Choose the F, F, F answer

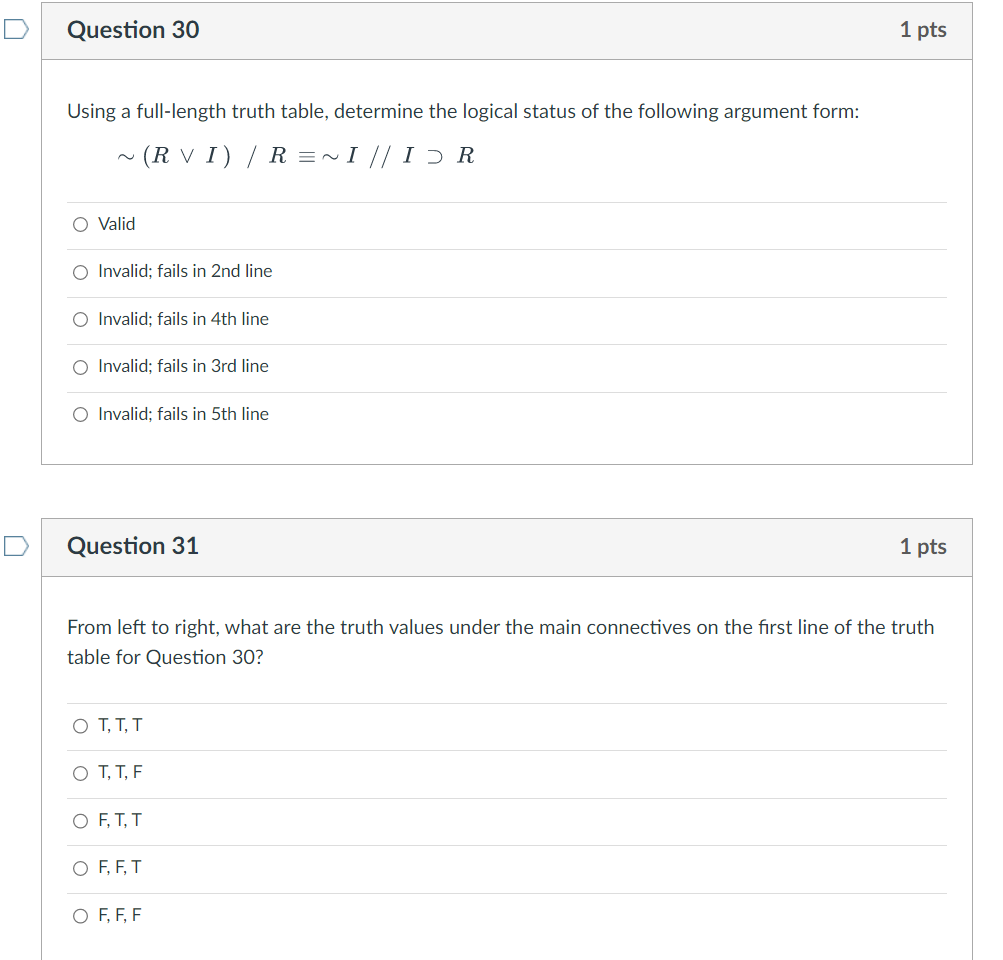pyautogui.click(x=80, y=915)
